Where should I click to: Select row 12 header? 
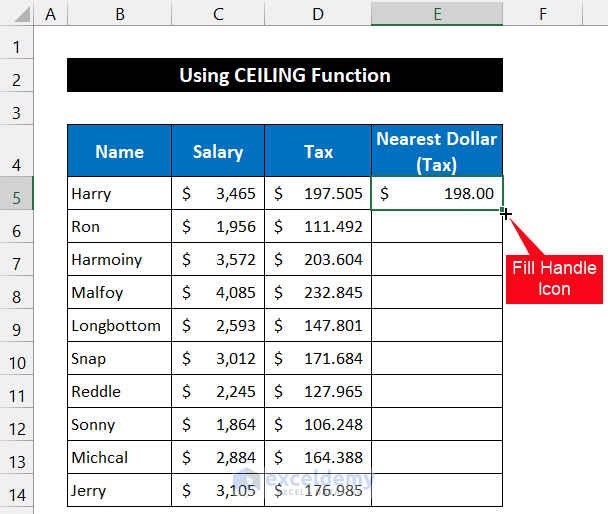[17, 424]
